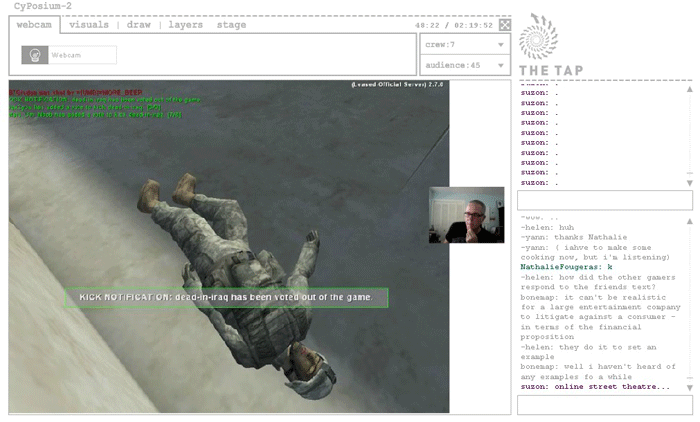Screen dimensions: 700x422
Task: Expand the audience:45 dropdown
Action: 464,65
